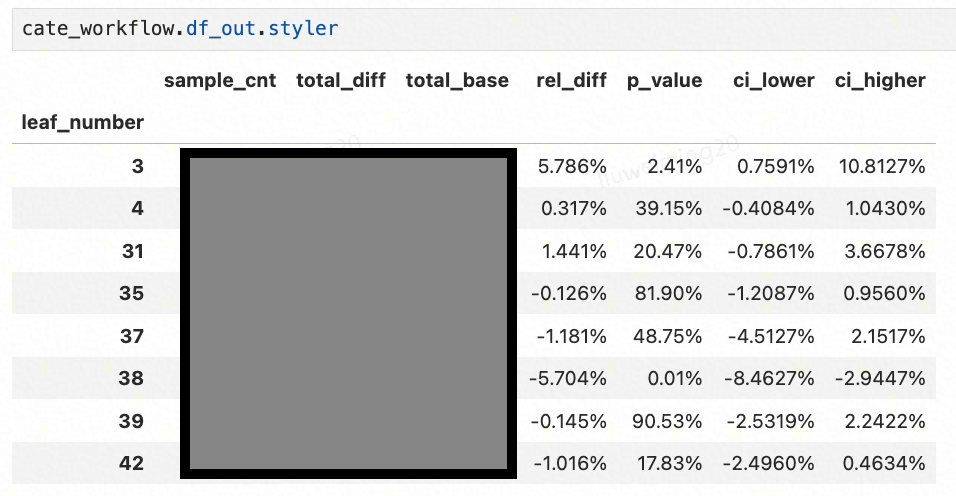
Task: Click the rel_diff column header
Action: pyautogui.click(x=571, y=81)
